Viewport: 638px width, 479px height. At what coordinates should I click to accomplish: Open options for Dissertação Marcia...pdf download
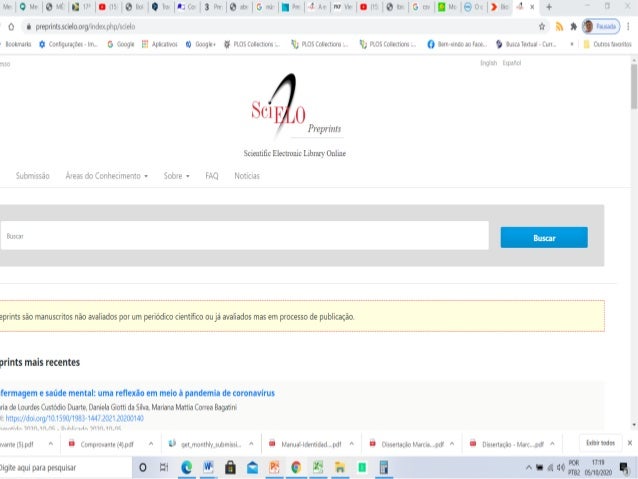coord(452,444)
